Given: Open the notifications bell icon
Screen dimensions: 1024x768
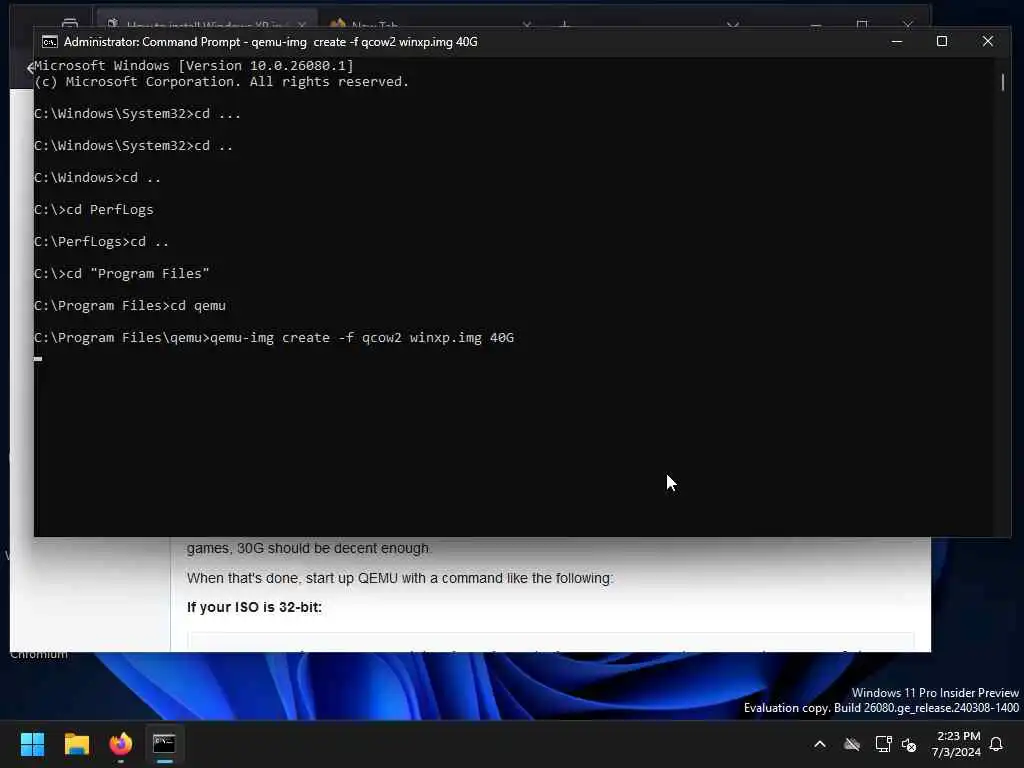Looking at the screenshot, I should [996, 744].
